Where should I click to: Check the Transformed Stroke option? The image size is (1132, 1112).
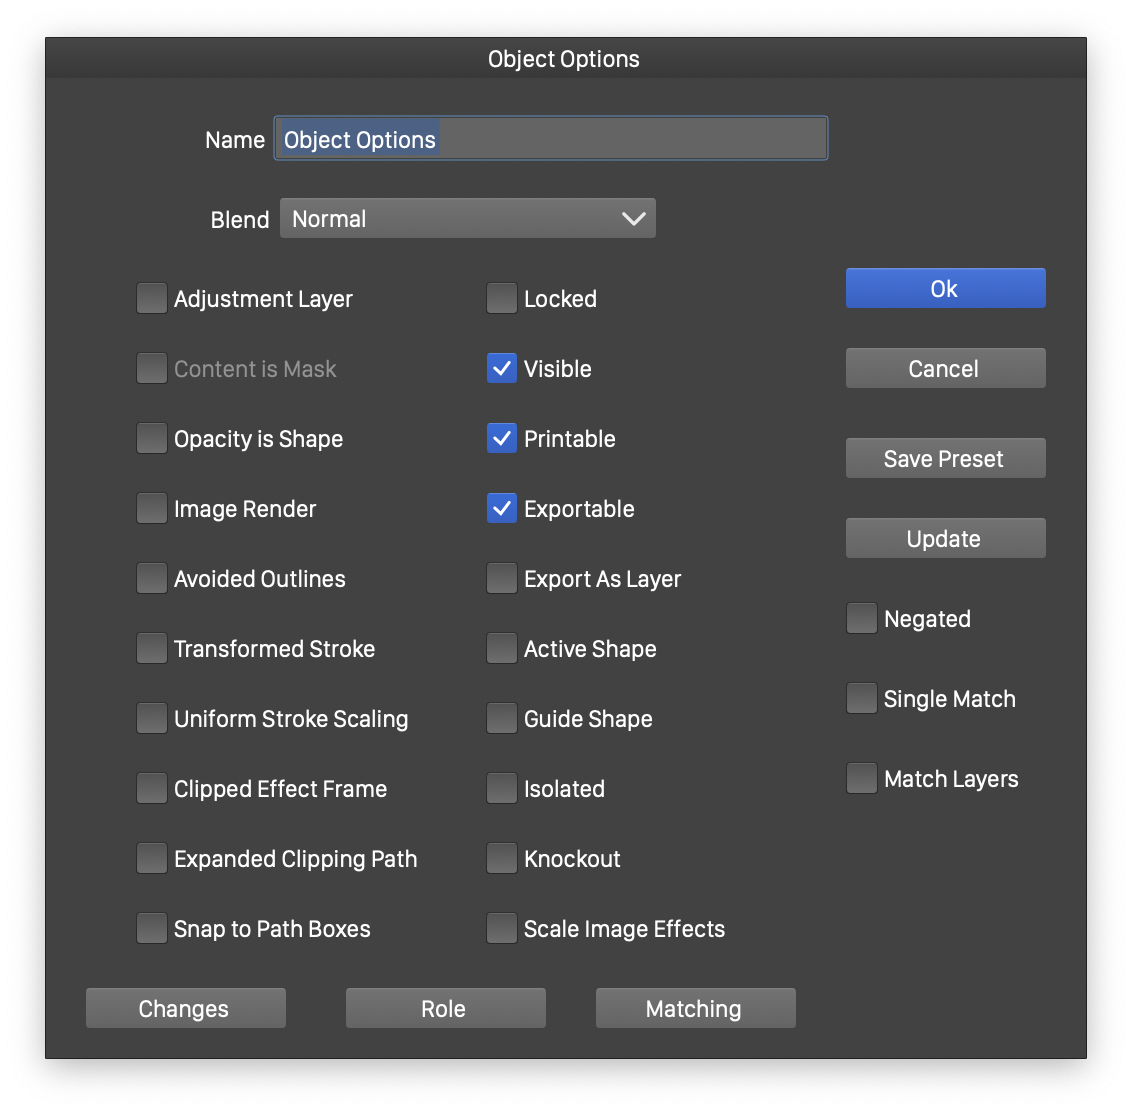click(x=152, y=649)
